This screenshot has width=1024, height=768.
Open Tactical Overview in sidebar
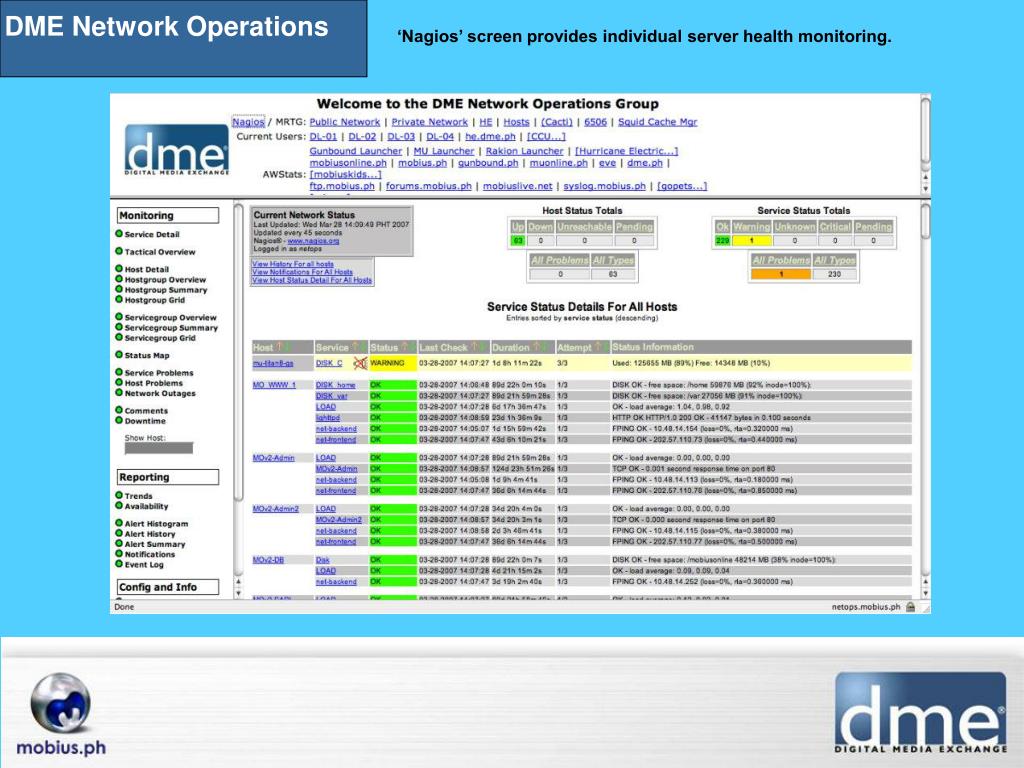click(x=160, y=251)
